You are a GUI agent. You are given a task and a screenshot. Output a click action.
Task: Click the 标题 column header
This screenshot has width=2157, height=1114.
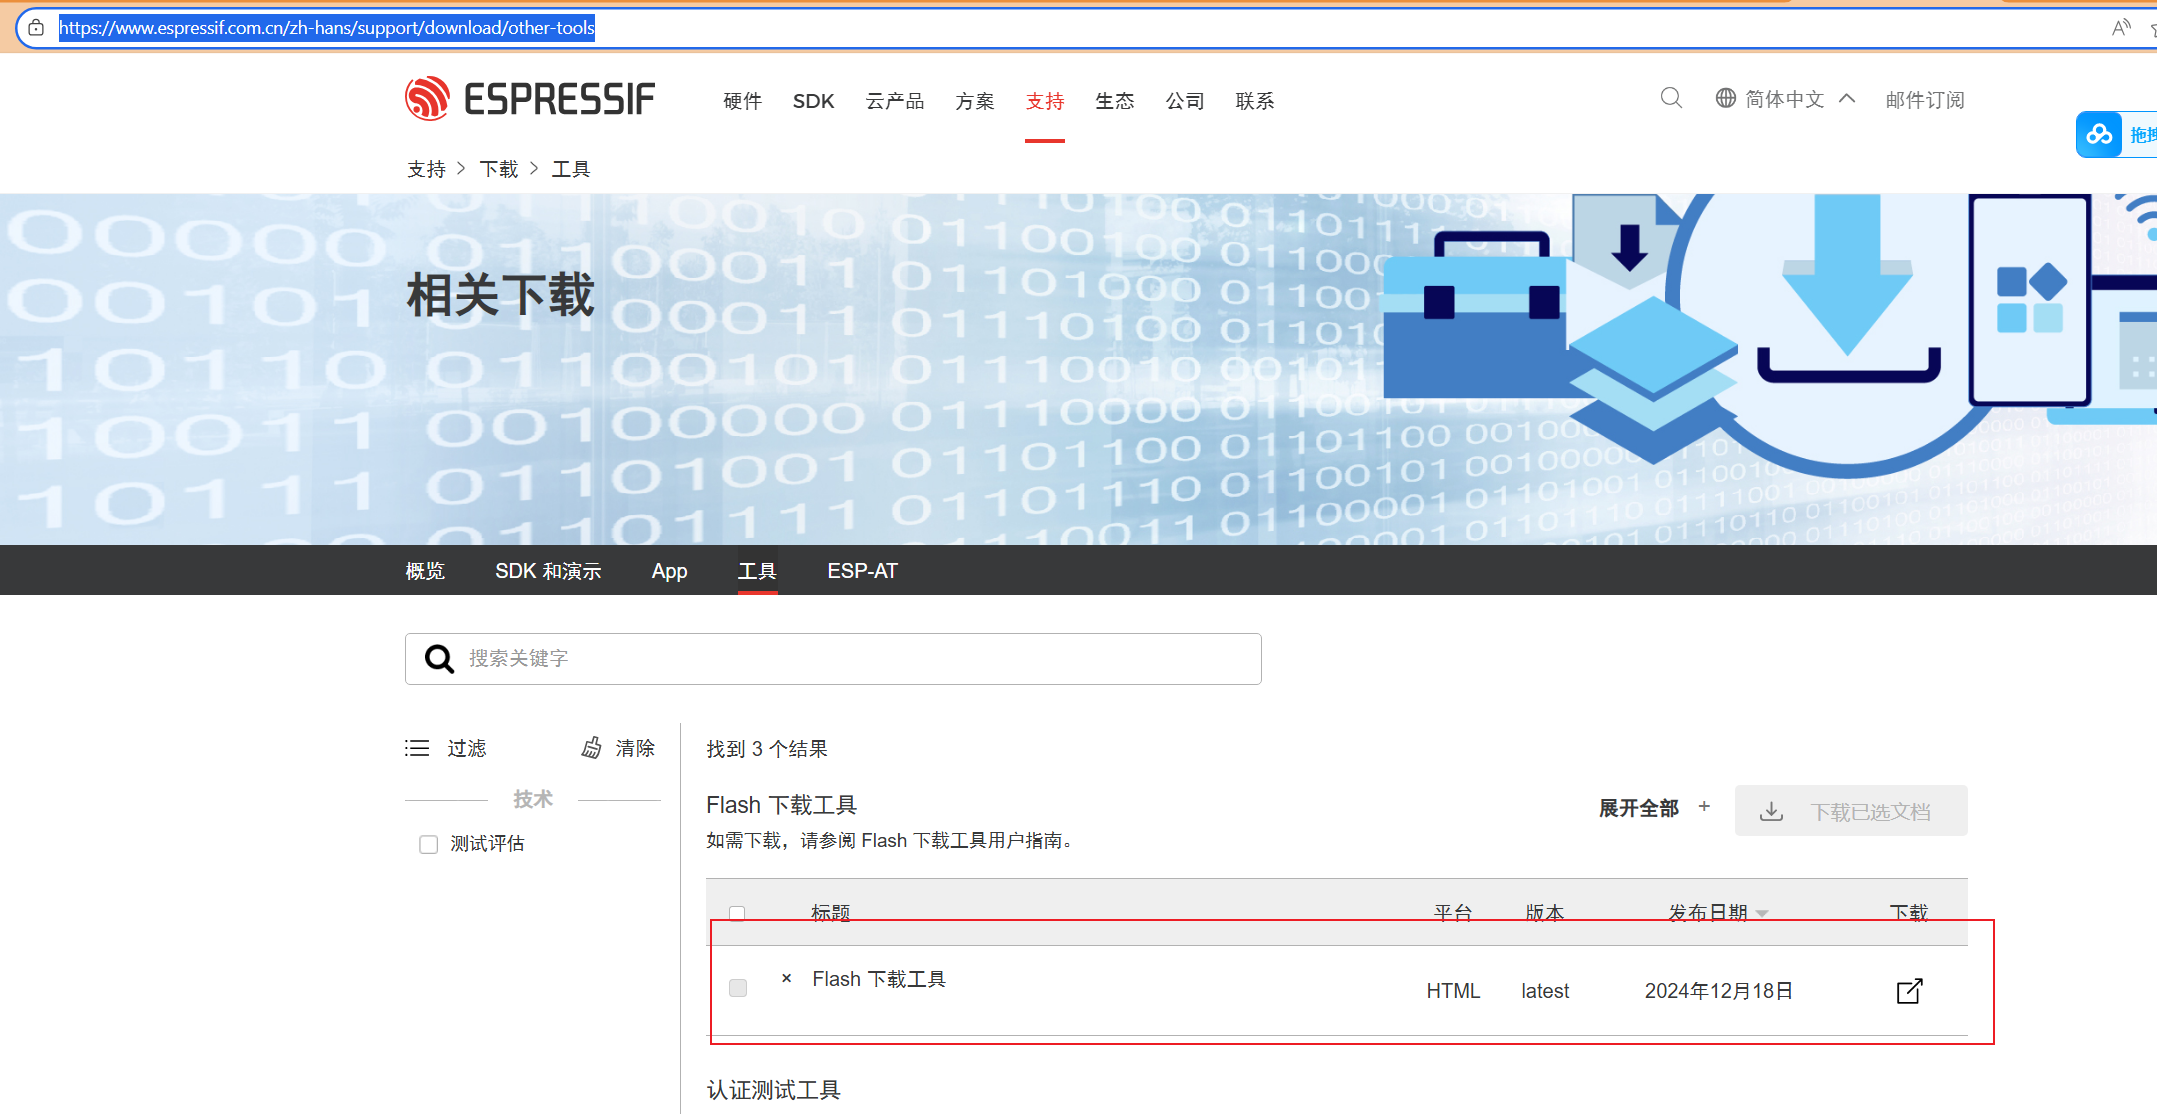(830, 912)
